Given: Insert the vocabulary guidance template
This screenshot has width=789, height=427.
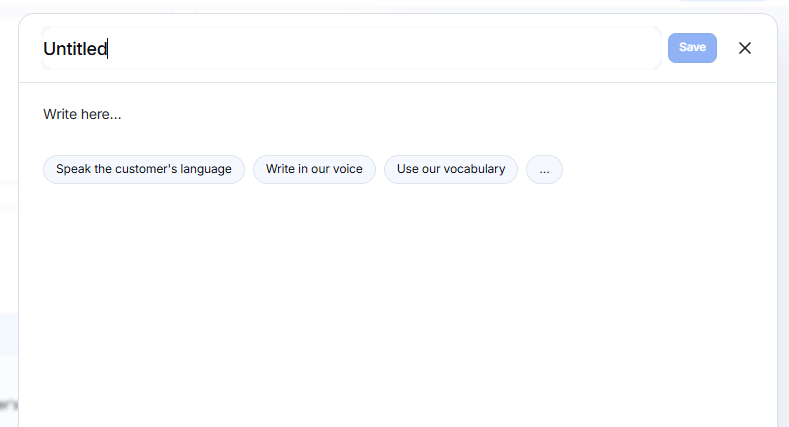Looking at the screenshot, I should [451, 169].
